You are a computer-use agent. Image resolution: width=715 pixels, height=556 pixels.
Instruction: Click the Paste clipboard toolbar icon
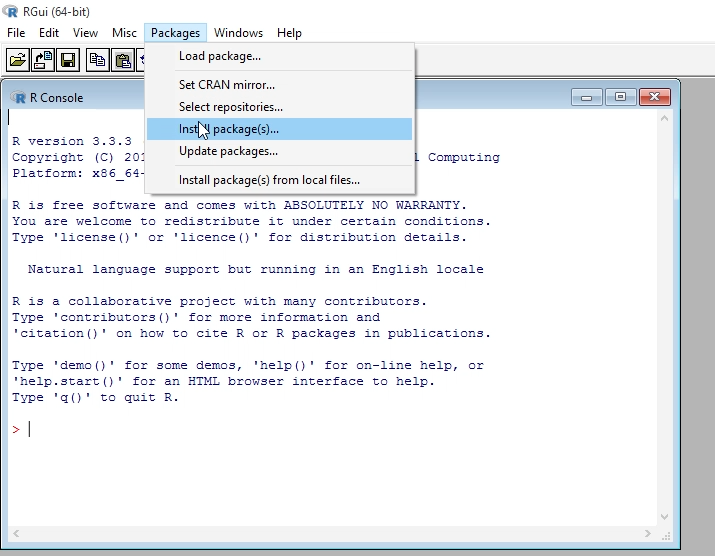point(123,60)
